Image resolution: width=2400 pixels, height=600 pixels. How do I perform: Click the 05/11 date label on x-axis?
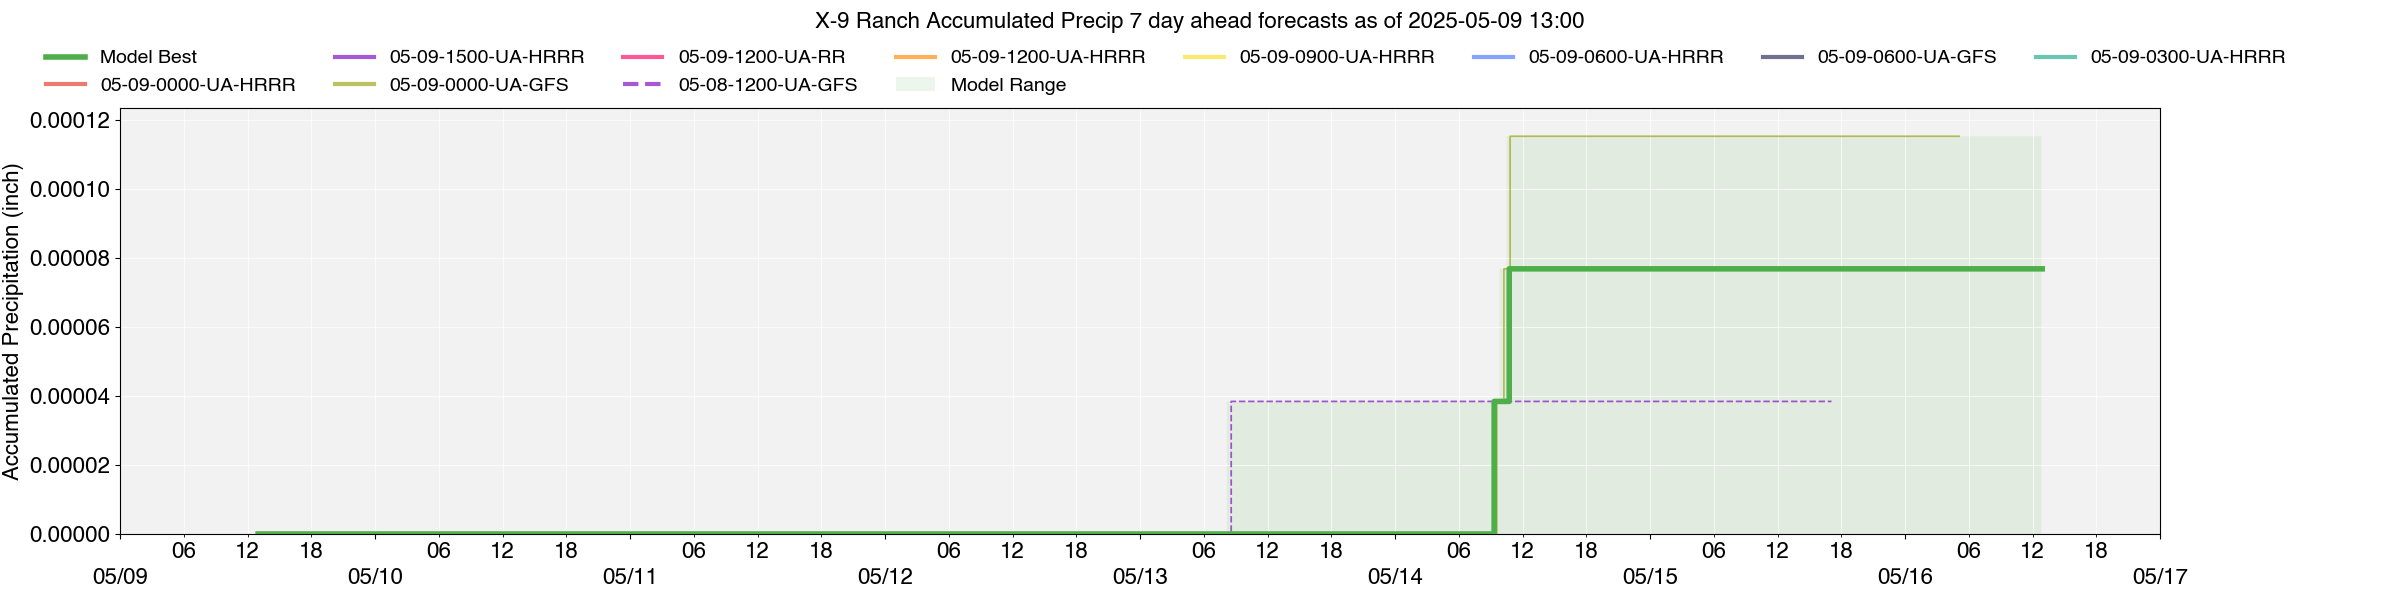[630, 577]
